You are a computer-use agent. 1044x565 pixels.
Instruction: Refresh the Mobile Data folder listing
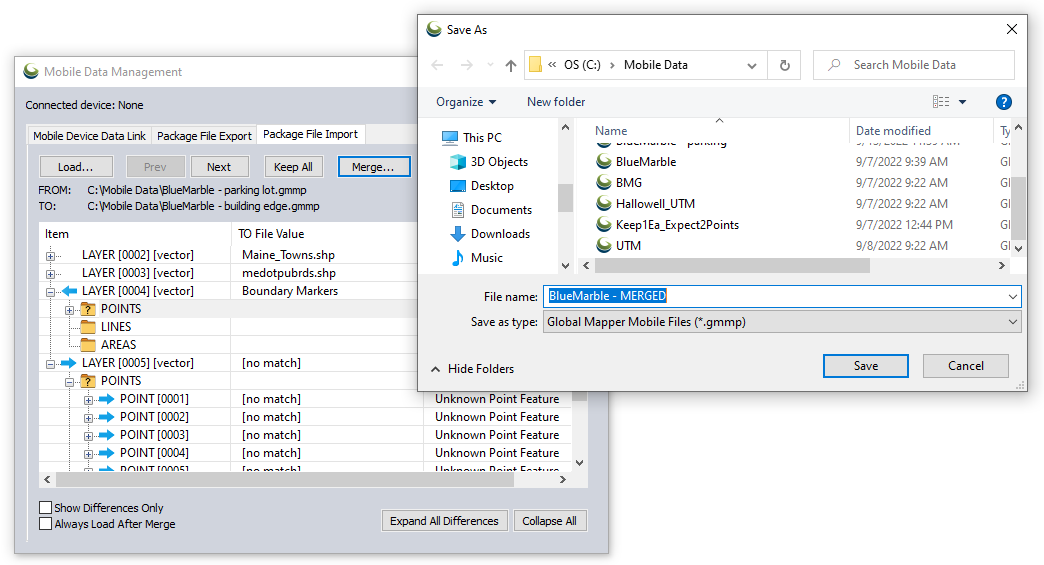[784, 65]
